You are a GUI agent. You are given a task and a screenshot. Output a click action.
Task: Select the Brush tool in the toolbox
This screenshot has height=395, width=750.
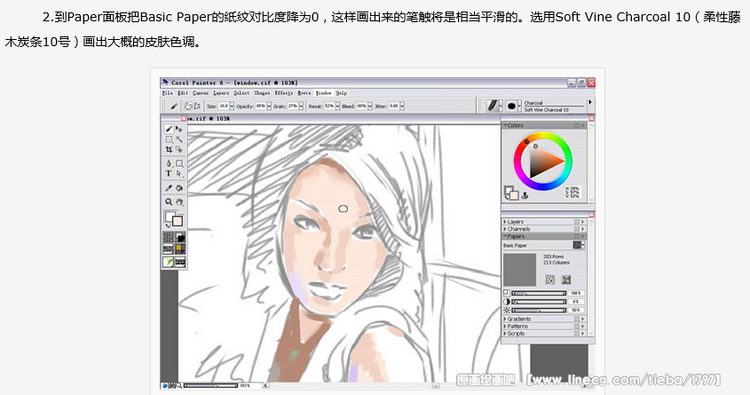click(x=168, y=129)
